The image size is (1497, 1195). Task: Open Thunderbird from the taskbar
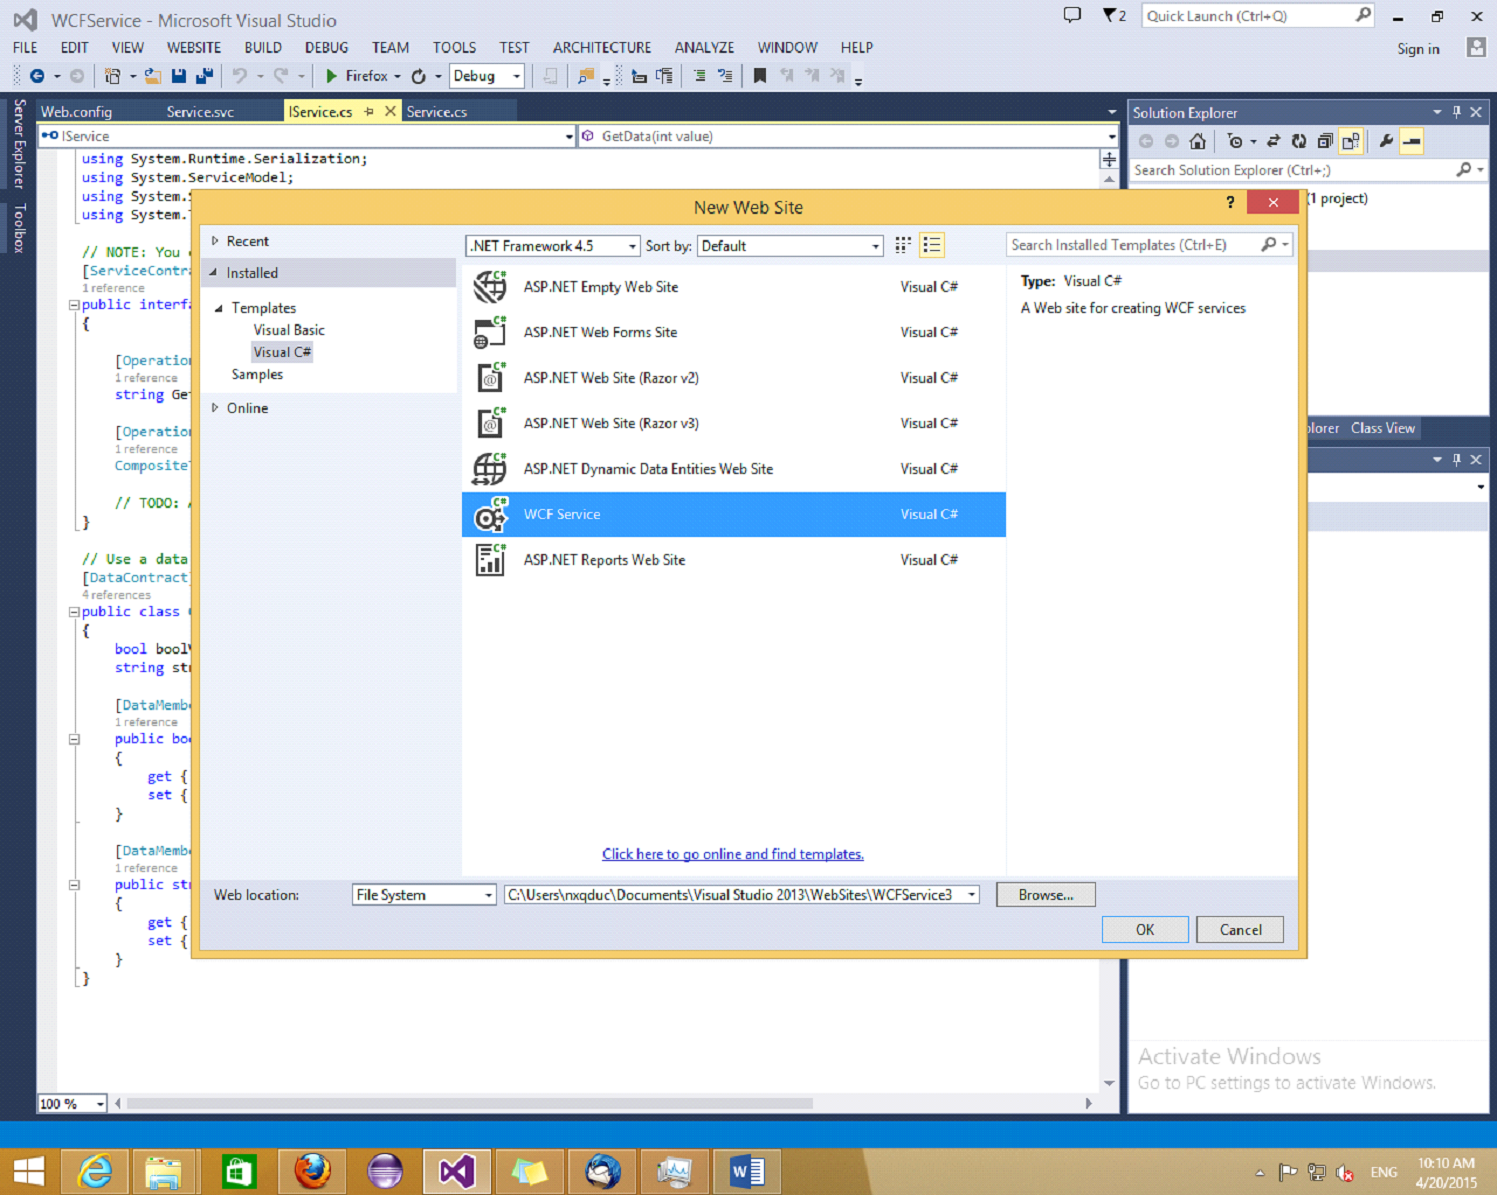click(601, 1171)
